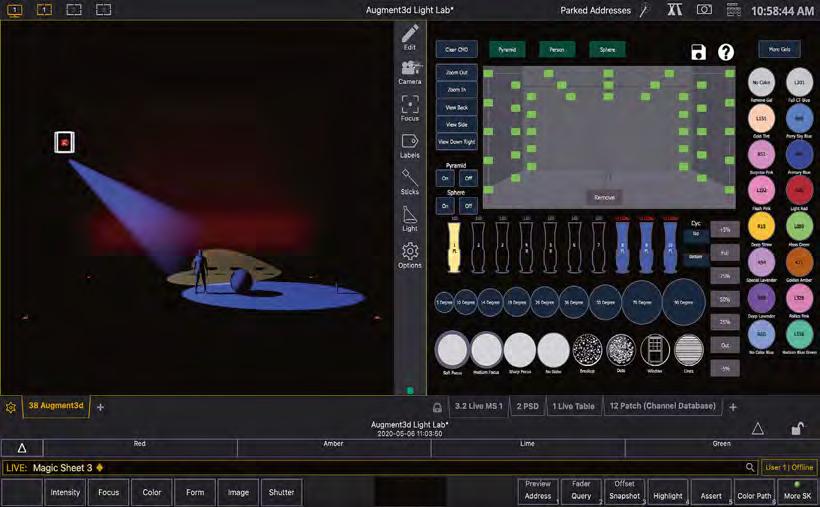Add a new tab next to 38 Augment3d
The width and height of the screenshot is (820, 507).
click(100, 407)
